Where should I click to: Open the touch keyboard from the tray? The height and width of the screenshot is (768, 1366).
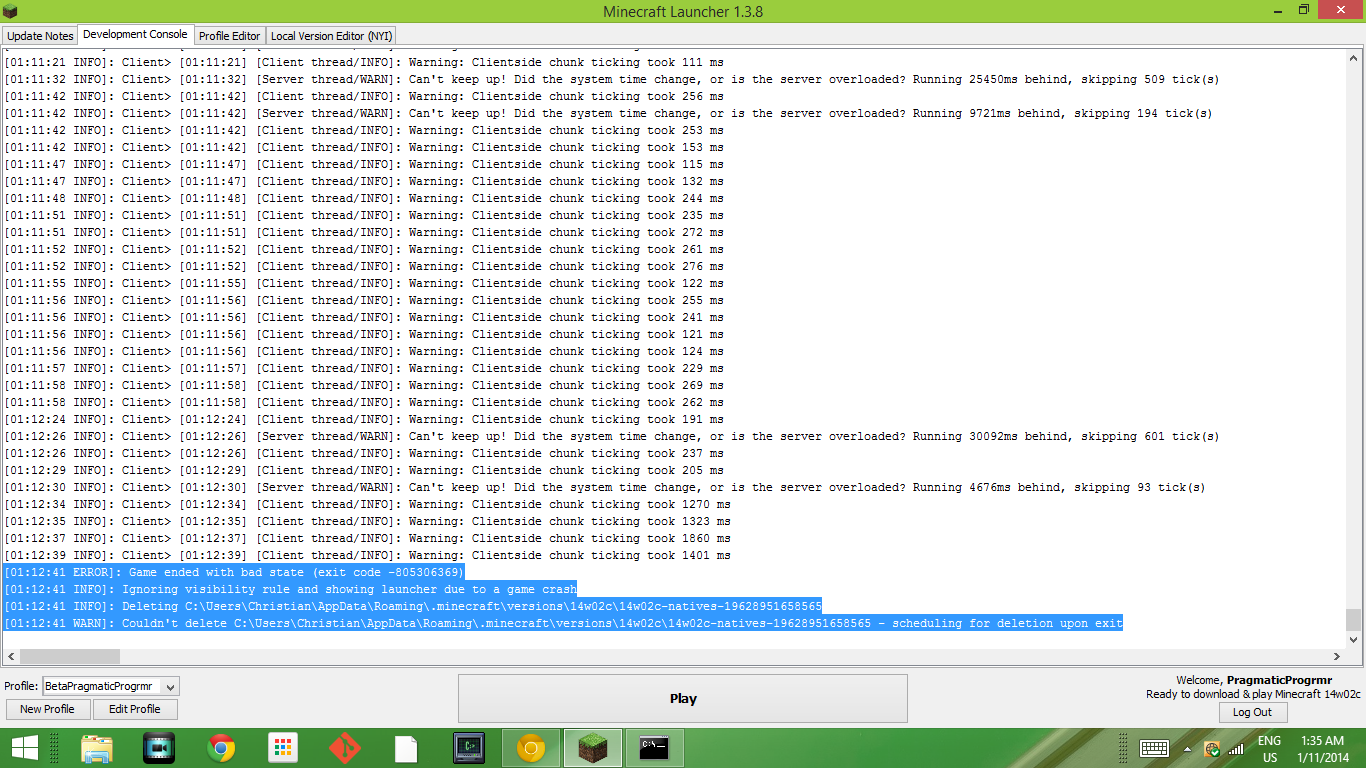(x=1155, y=748)
